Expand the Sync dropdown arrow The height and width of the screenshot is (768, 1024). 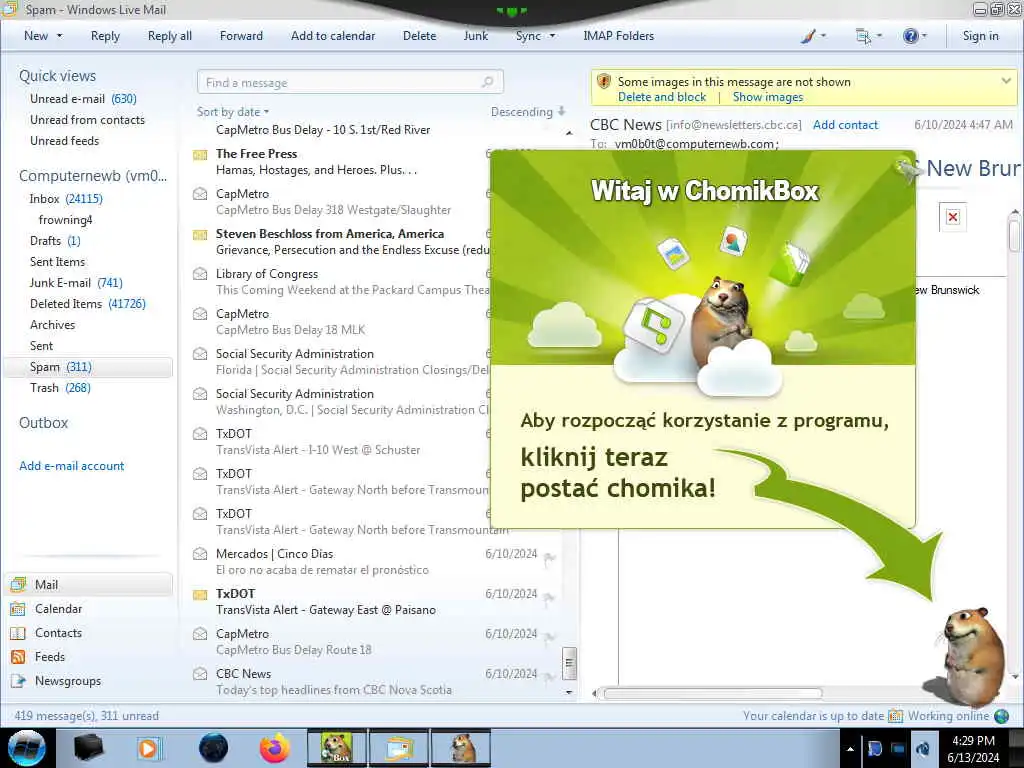coord(552,36)
